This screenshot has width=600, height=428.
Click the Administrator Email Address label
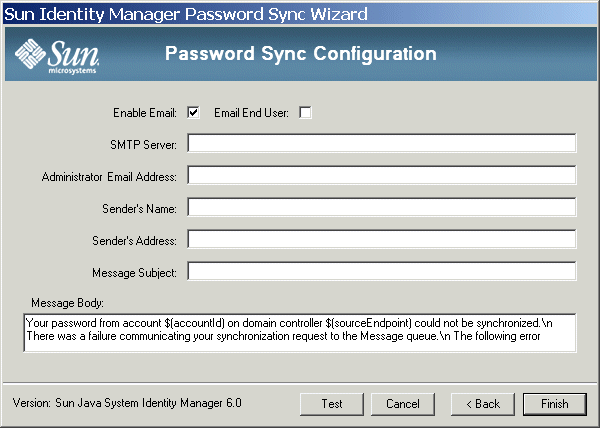point(109,177)
